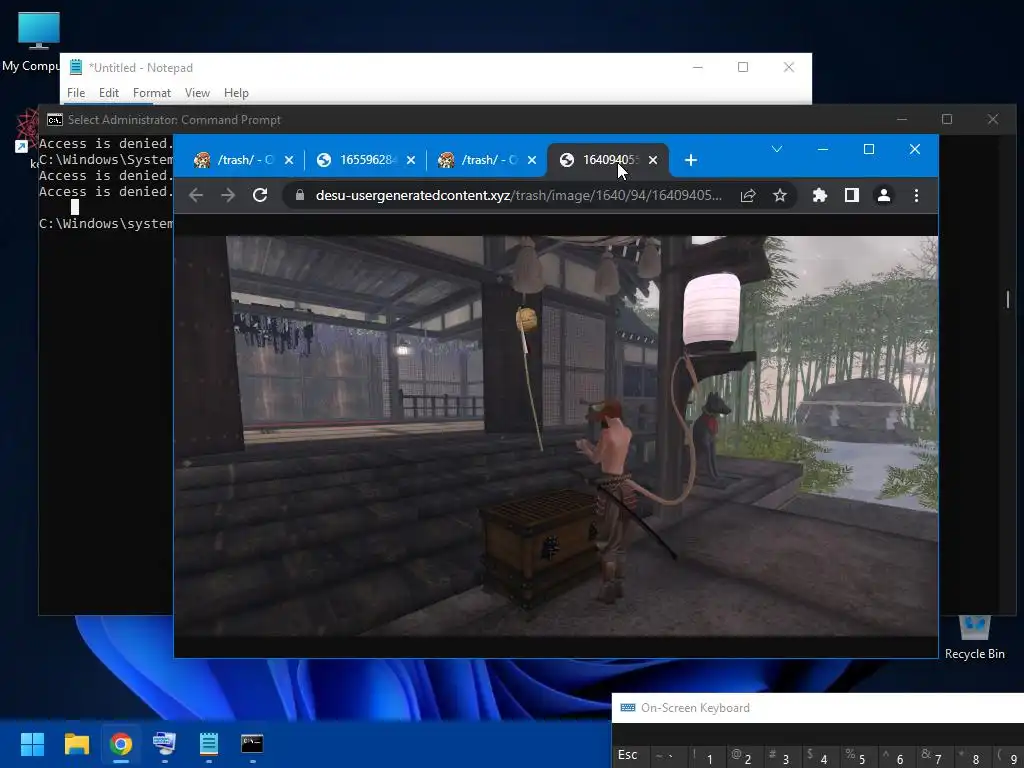Click the Notepad taskbar icon
1024x768 pixels.
tap(208, 744)
